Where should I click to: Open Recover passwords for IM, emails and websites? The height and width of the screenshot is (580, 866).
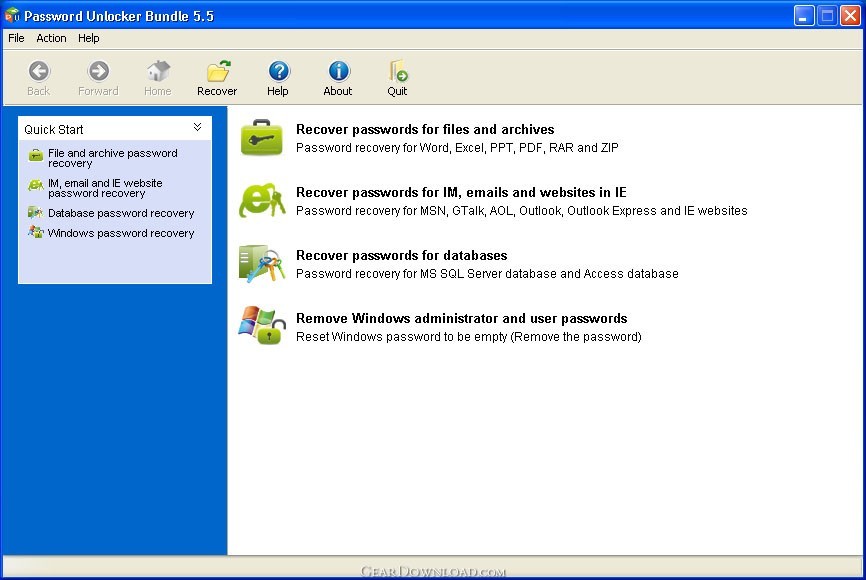461,192
